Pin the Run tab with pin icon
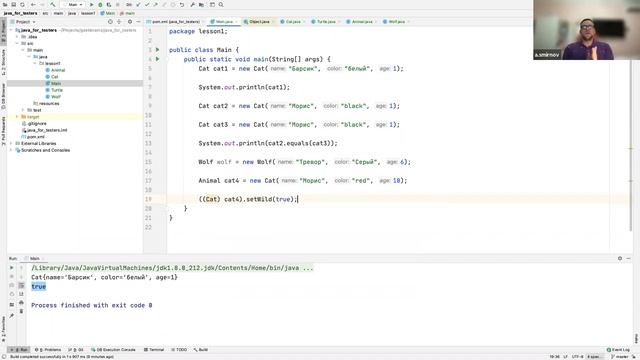 (x=11, y=316)
